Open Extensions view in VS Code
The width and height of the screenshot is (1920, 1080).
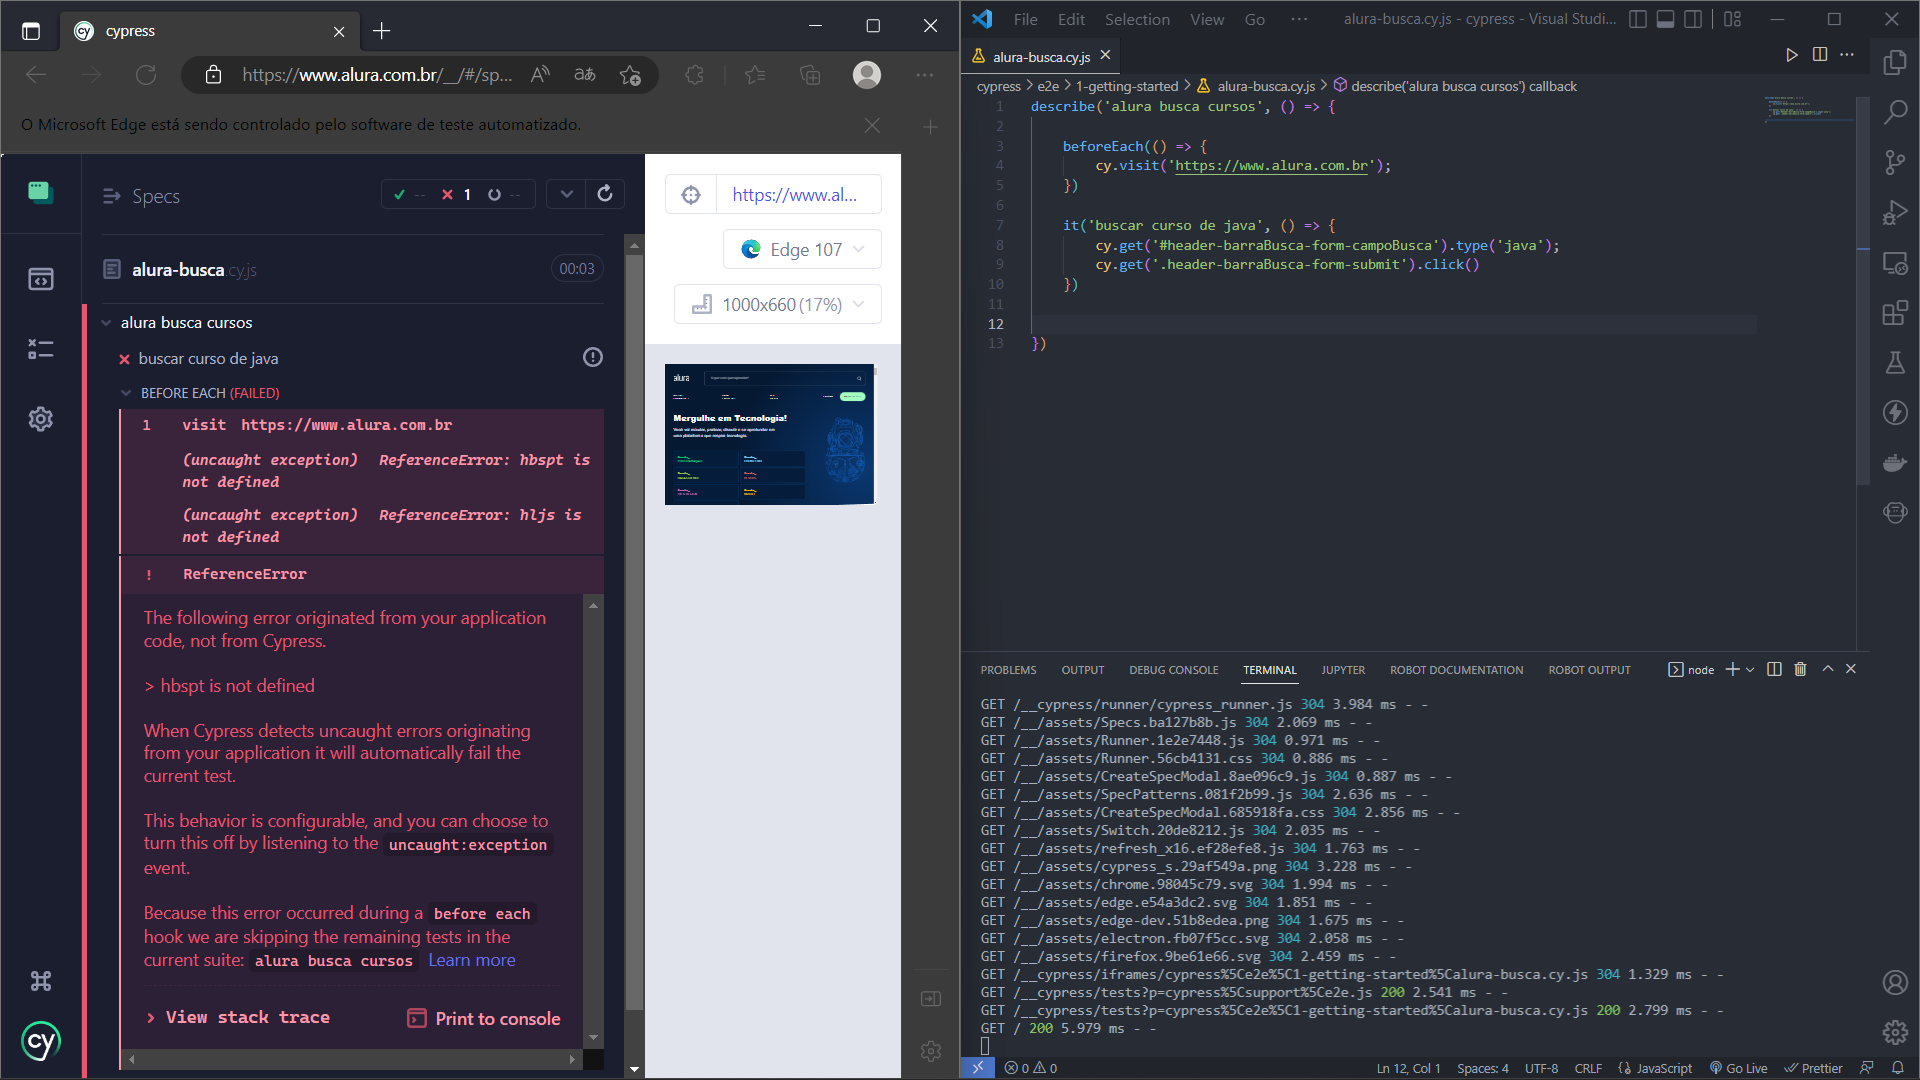pos(1895,313)
